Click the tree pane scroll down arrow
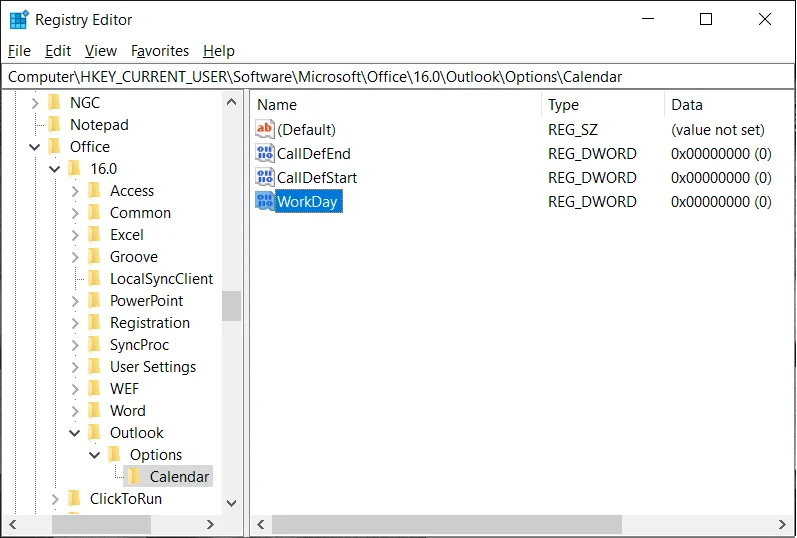This screenshot has height=538, width=797. click(x=231, y=503)
